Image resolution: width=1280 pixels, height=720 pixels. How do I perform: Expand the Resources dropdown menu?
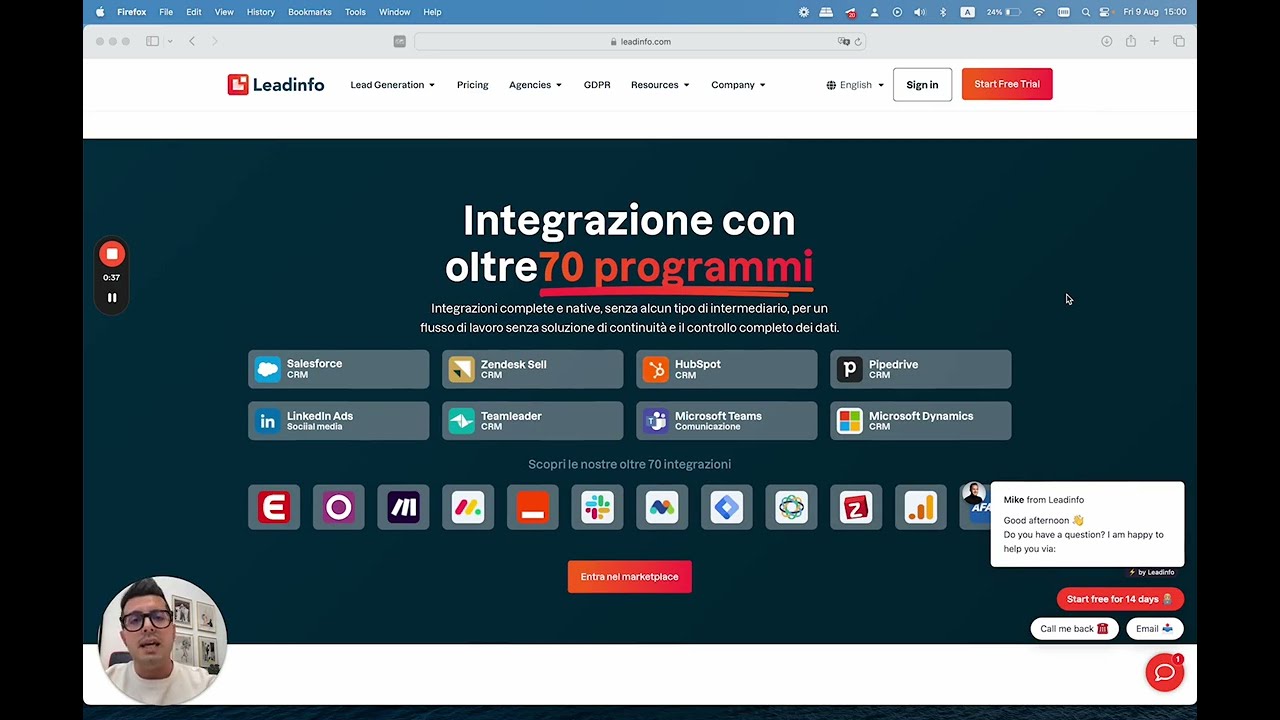point(660,85)
